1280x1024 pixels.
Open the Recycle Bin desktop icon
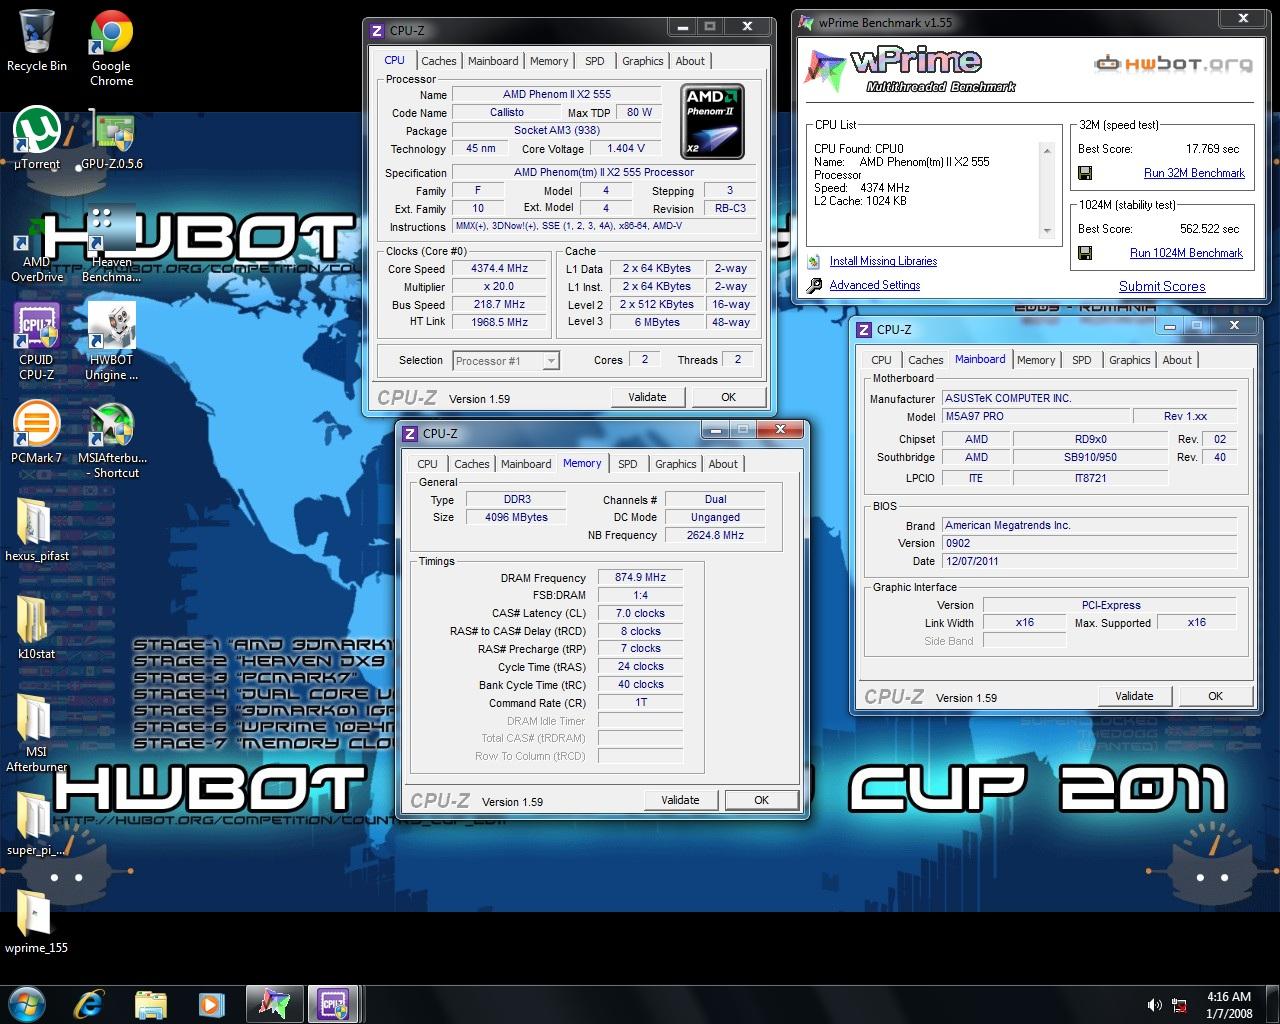point(37,41)
